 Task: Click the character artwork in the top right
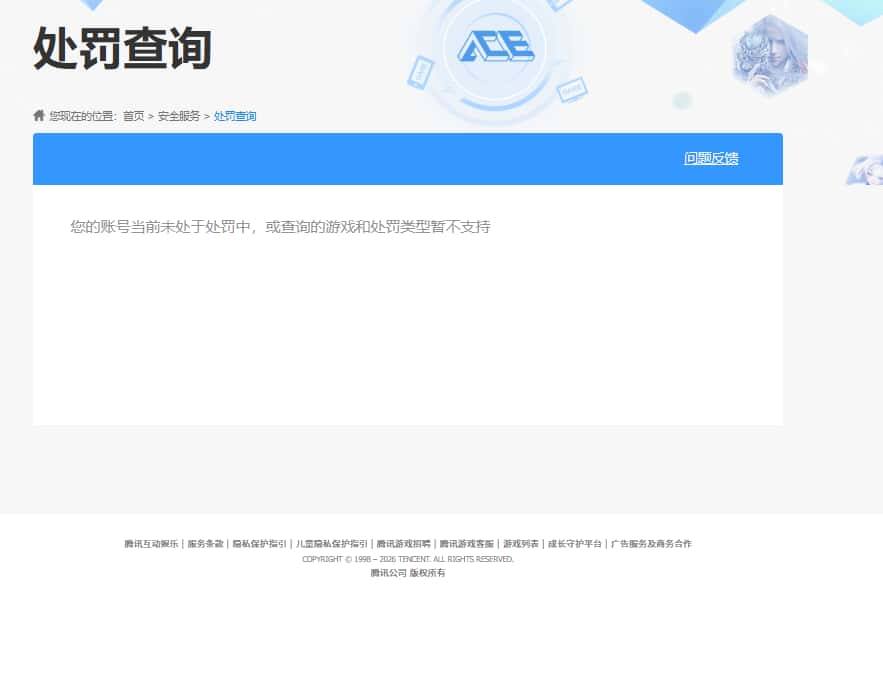pyautogui.click(x=772, y=55)
